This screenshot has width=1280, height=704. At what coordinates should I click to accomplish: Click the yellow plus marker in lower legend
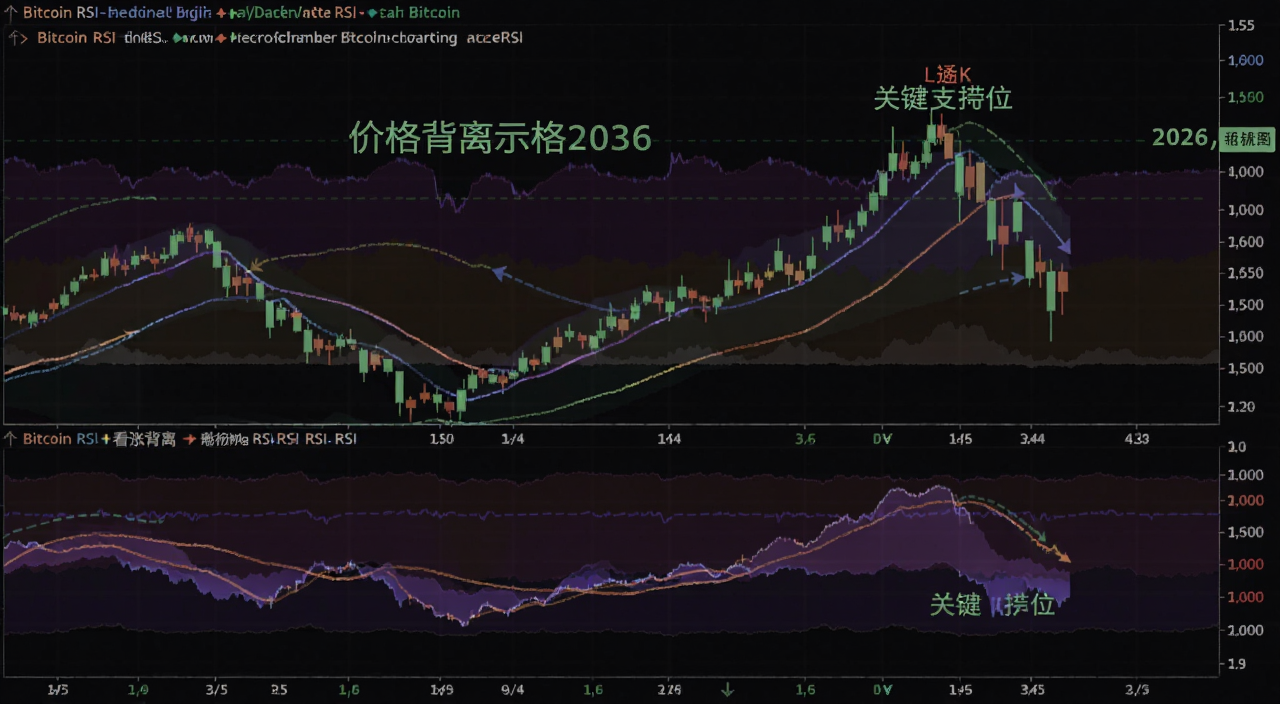105,439
